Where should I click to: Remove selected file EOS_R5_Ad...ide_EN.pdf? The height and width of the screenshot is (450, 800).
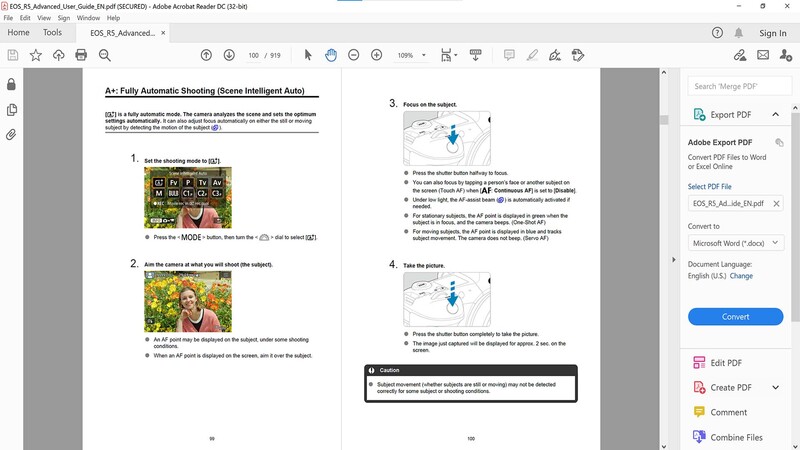pyautogui.click(x=776, y=204)
